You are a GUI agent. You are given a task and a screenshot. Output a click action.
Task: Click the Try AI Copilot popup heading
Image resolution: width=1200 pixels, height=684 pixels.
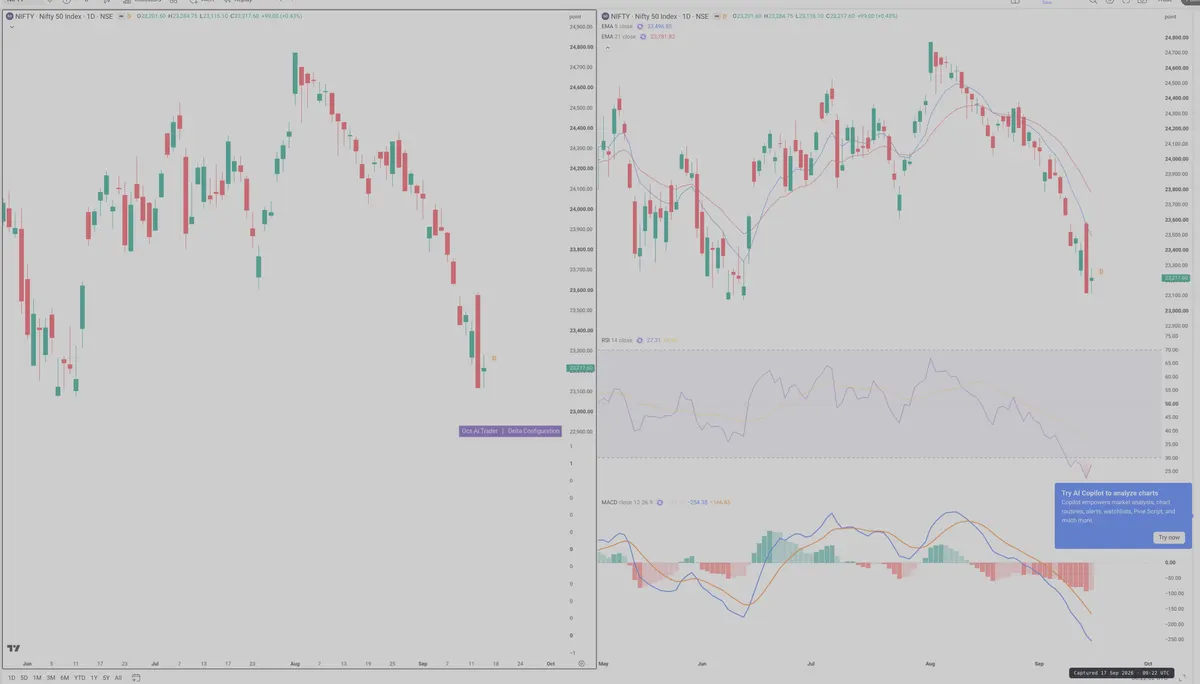(1110, 493)
